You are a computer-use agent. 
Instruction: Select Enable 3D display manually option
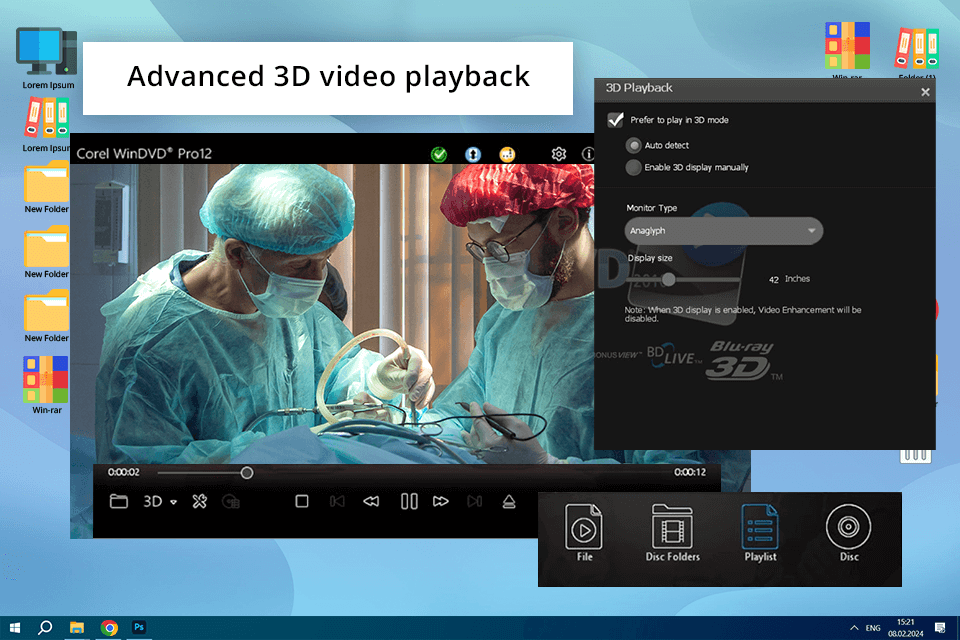634,167
